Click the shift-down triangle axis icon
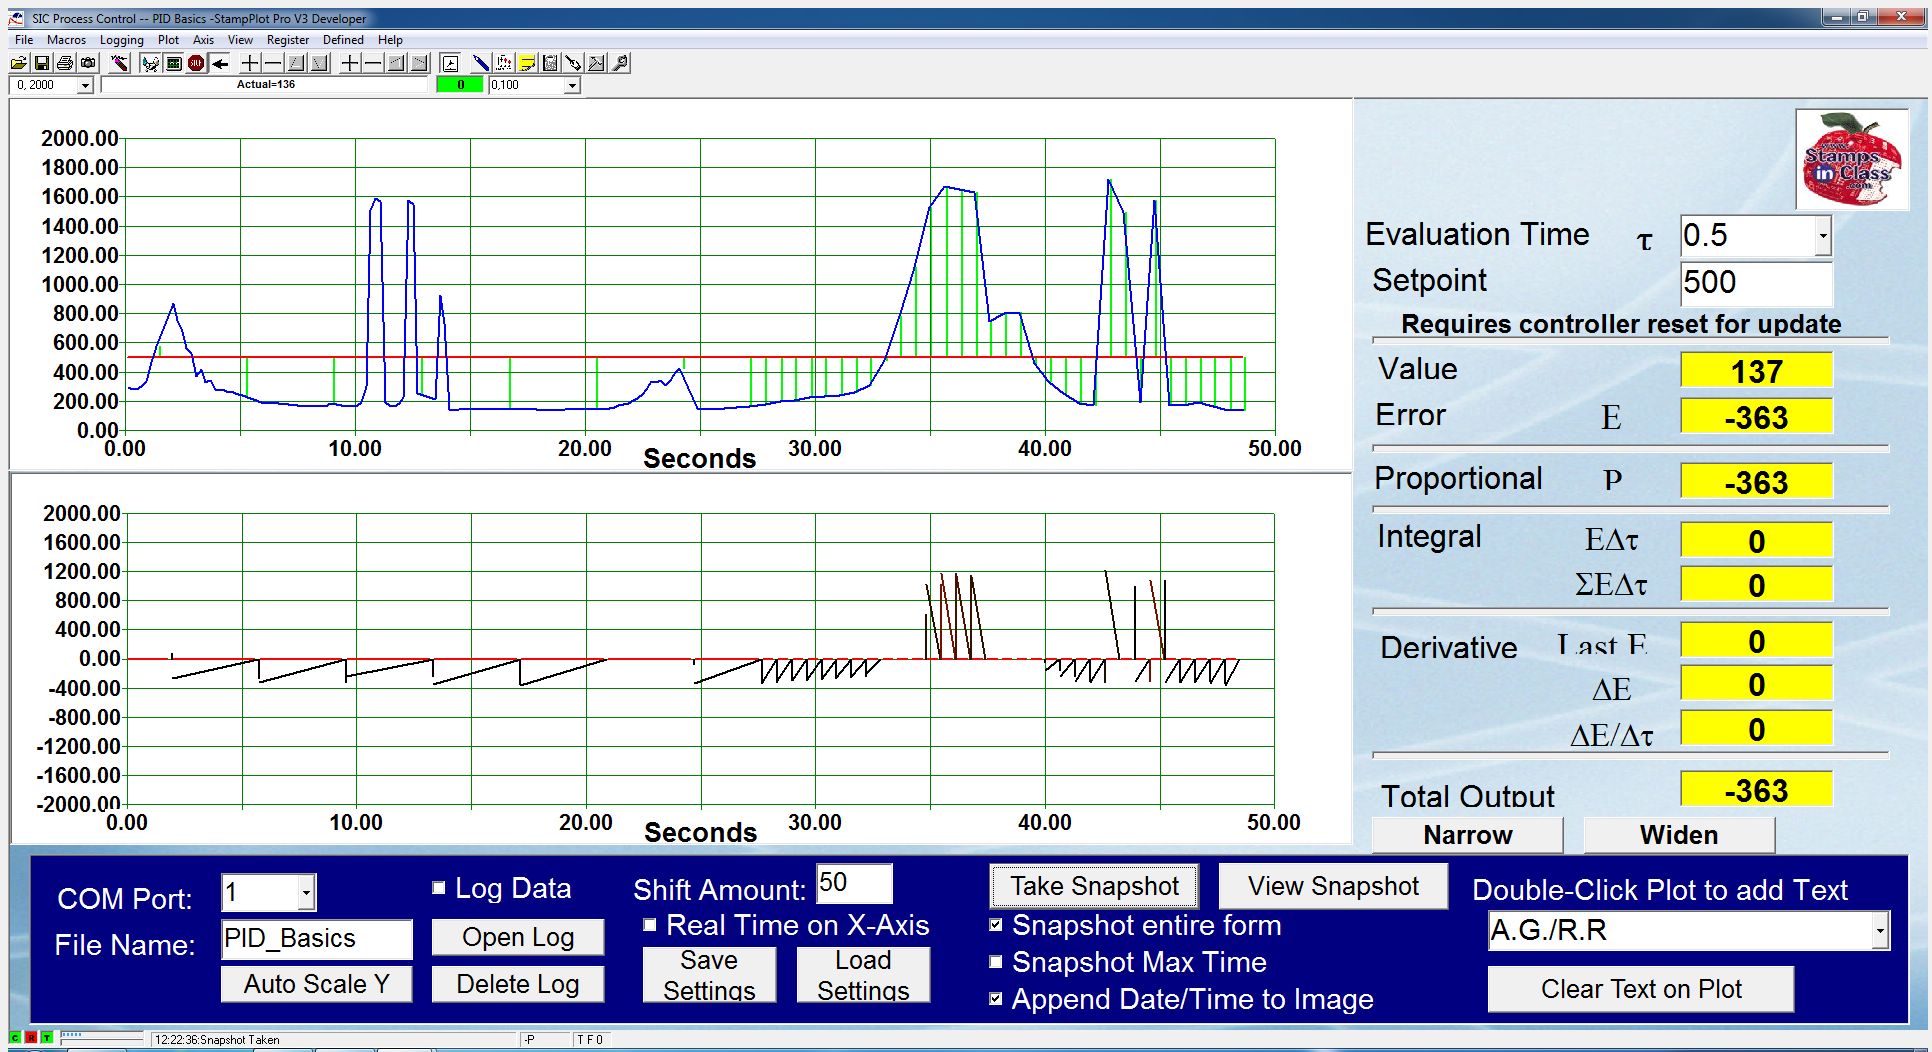This screenshot has width=1932, height=1052. 319,63
